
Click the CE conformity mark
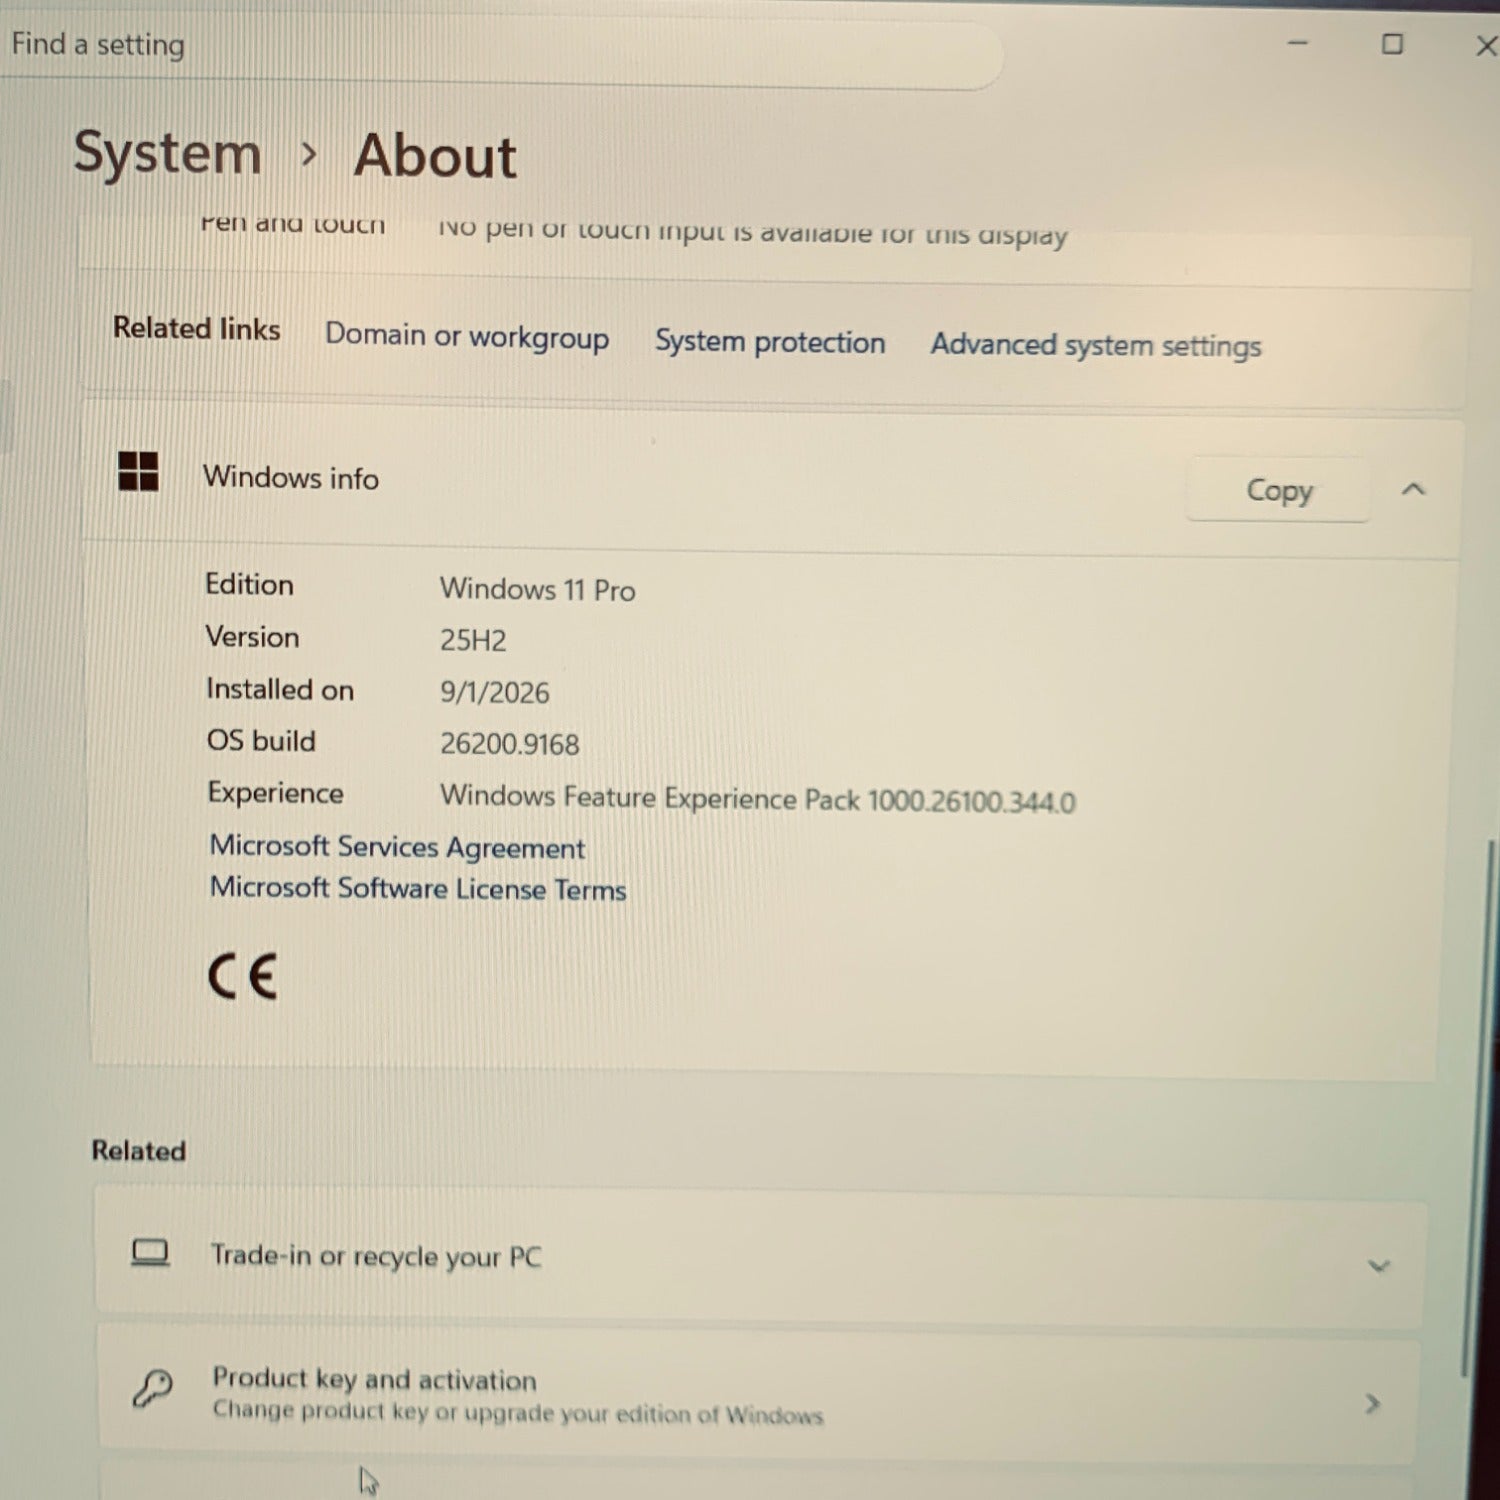pyautogui.click(x=242, y=976)
